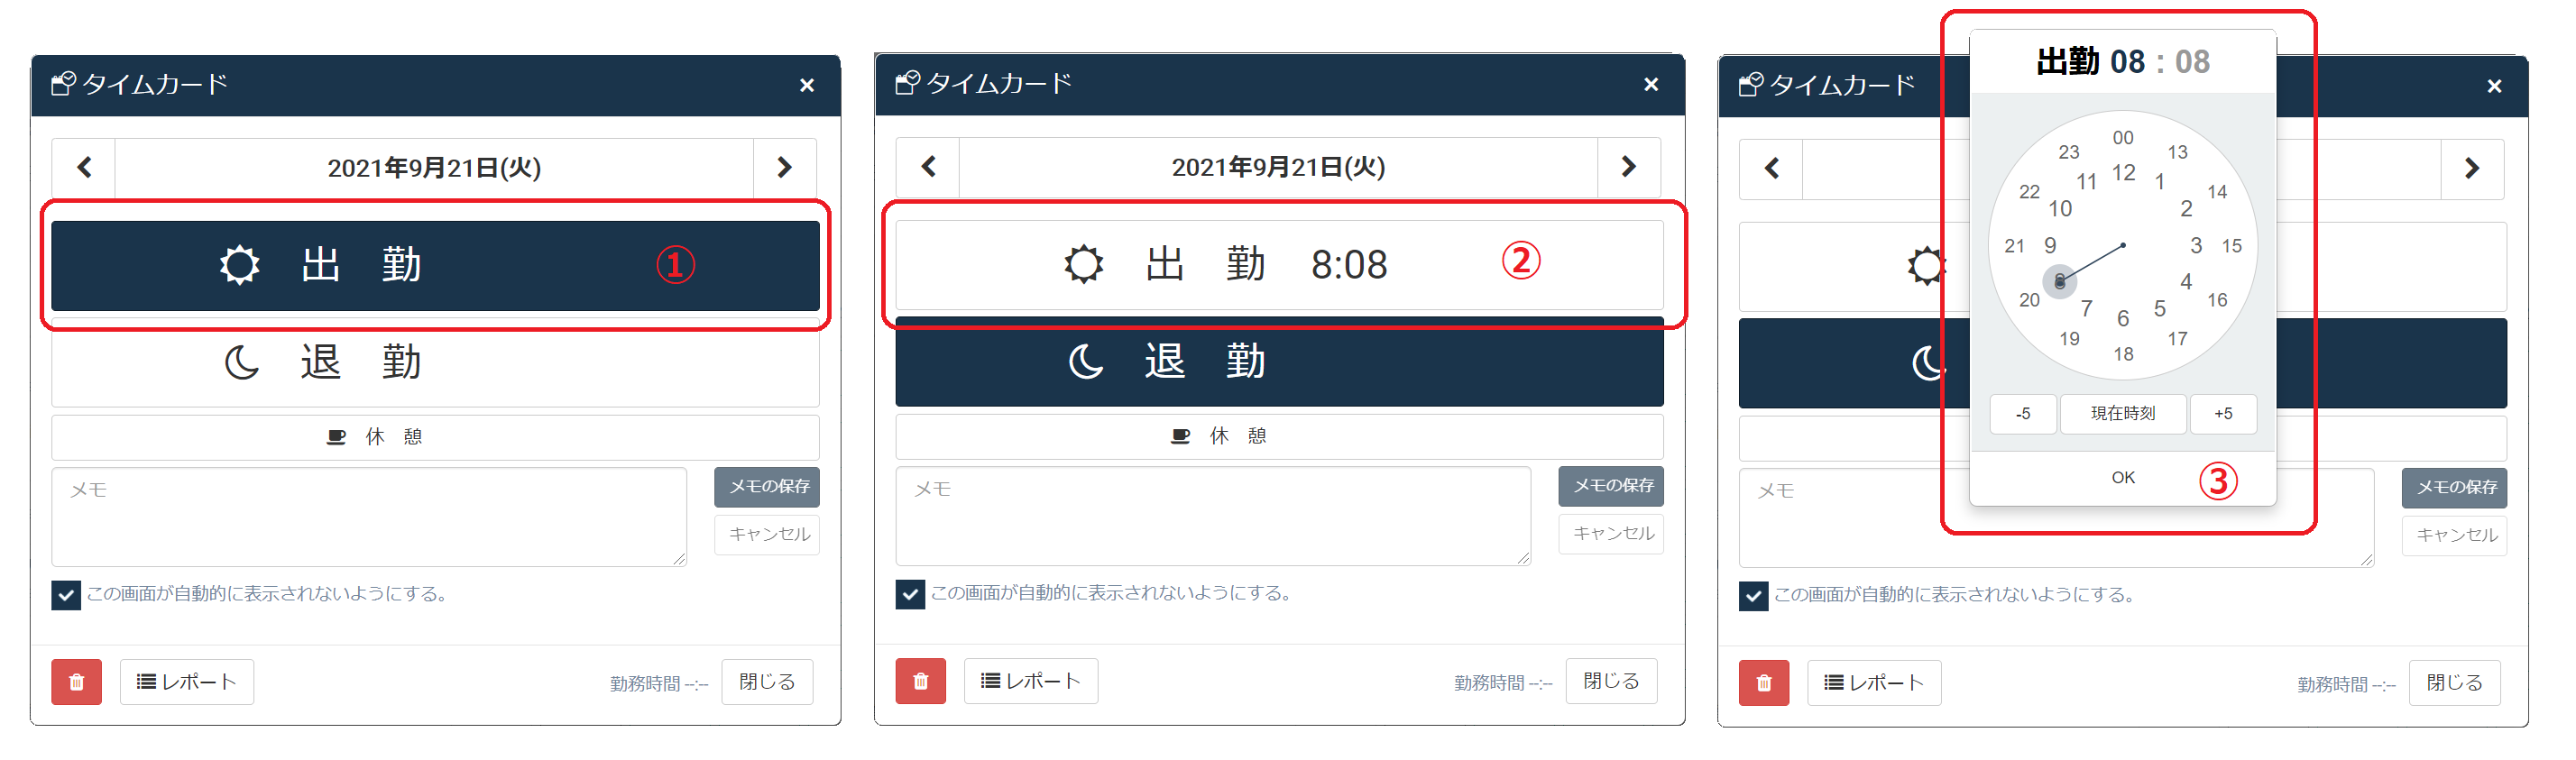Click -5 minutes button in time picker

2023,414
